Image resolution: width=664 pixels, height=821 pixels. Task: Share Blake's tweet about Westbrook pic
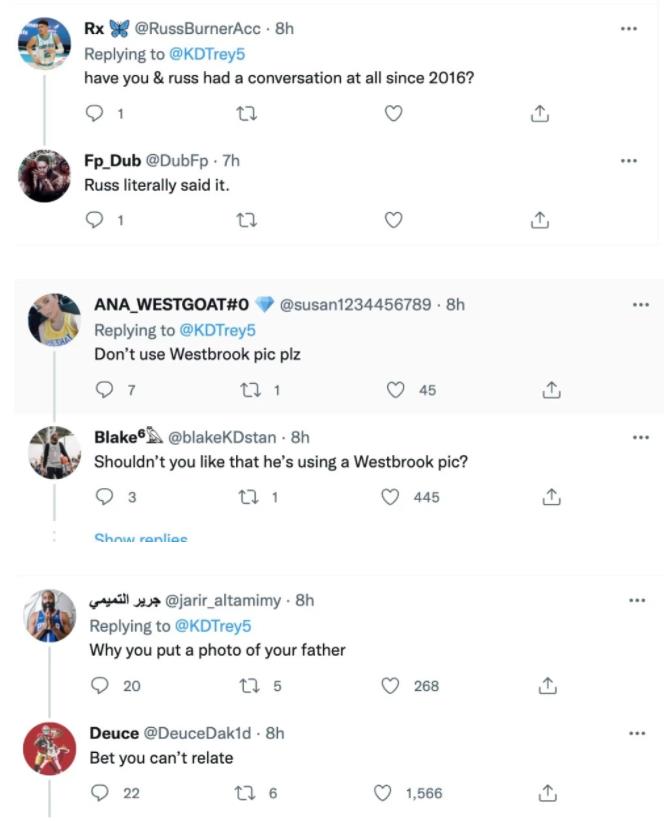[x=549, y=496]
